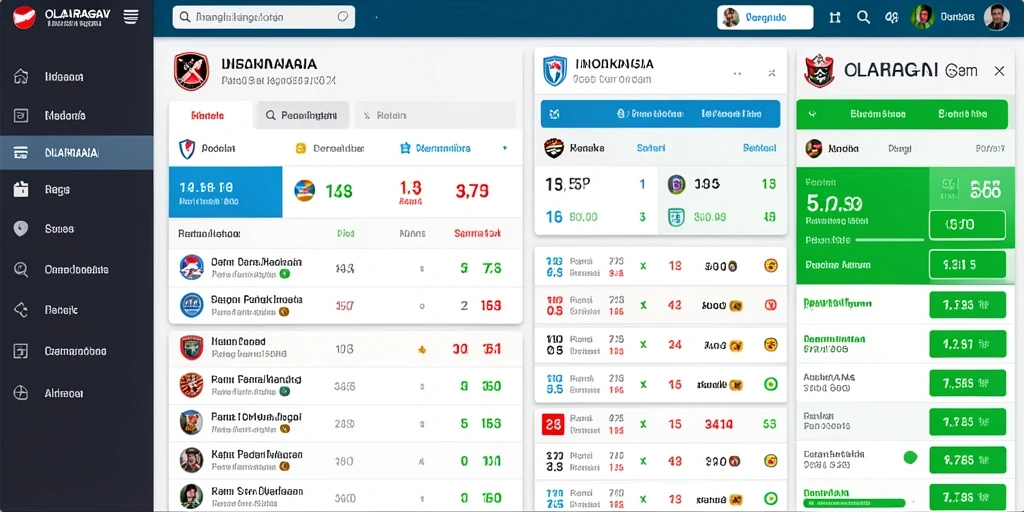Click the green 1.7.98 button
This screenshot has width=1024, height=512.
[x=967, y=304]
